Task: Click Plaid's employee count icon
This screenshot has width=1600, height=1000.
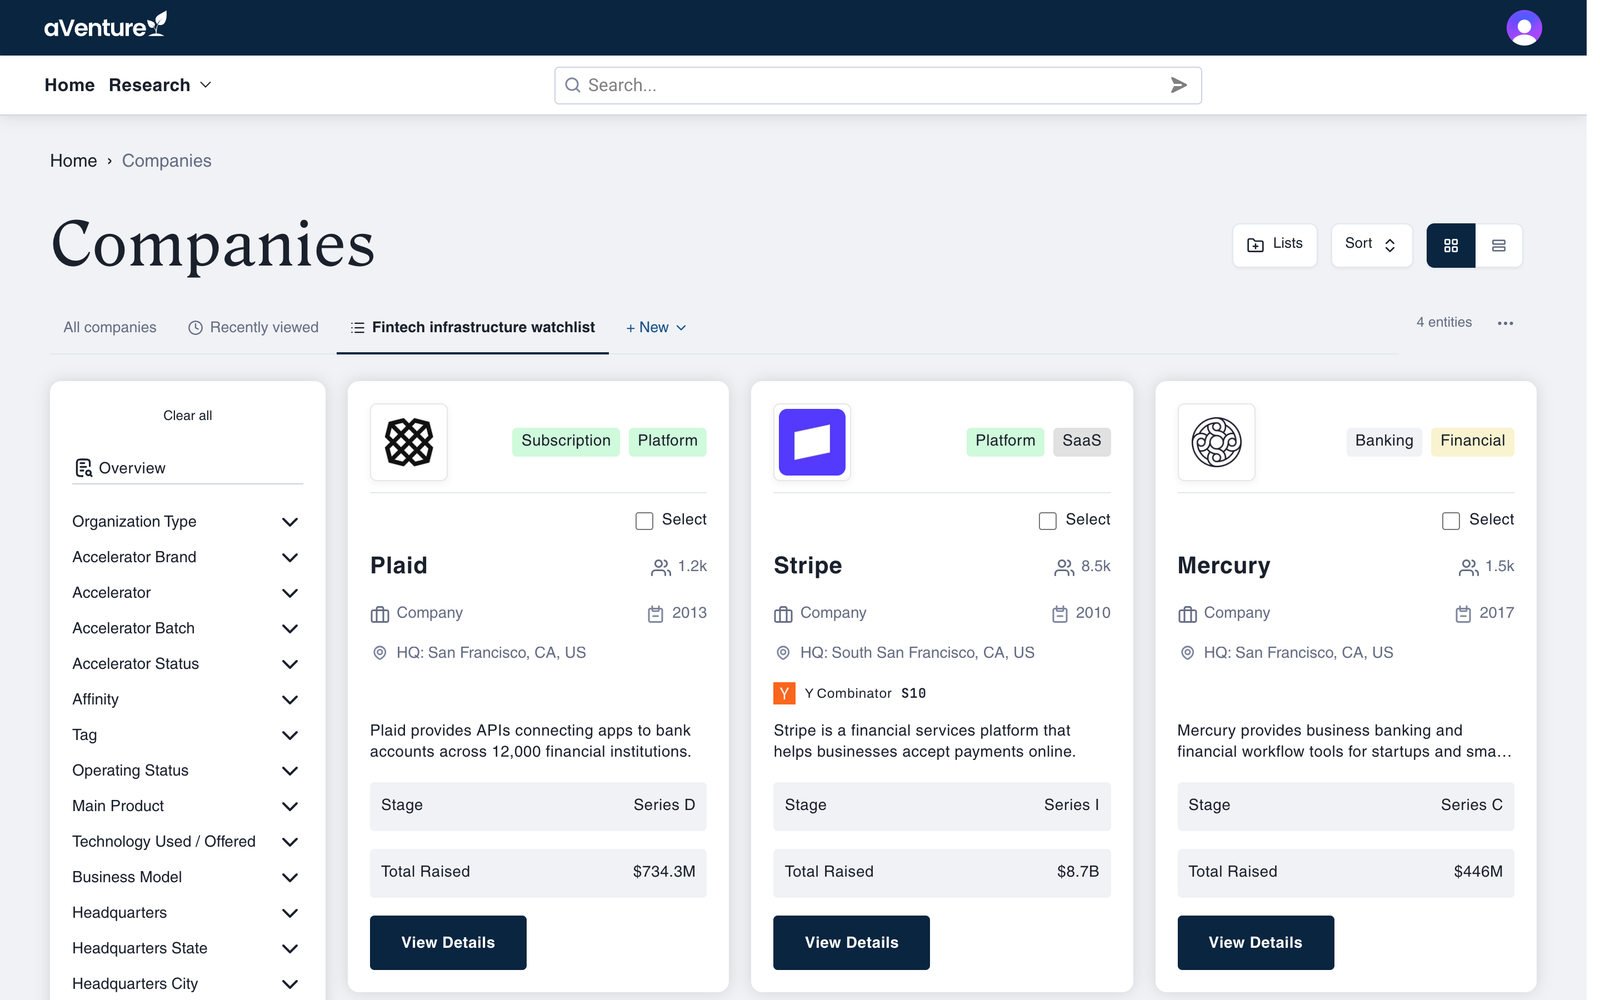Action: tap(661, 567)
